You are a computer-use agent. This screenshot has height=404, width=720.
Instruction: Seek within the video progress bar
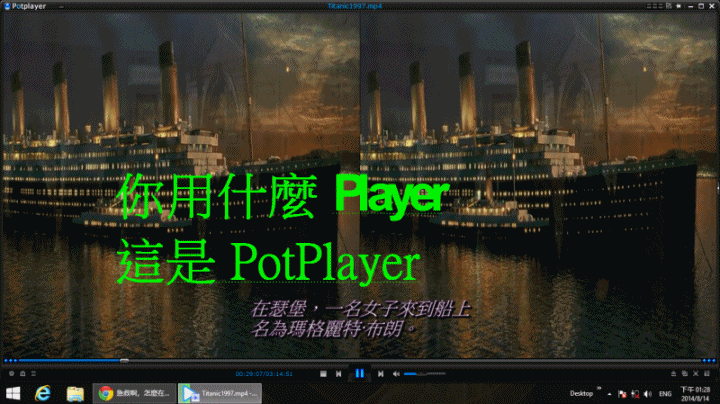click(360, 360)
